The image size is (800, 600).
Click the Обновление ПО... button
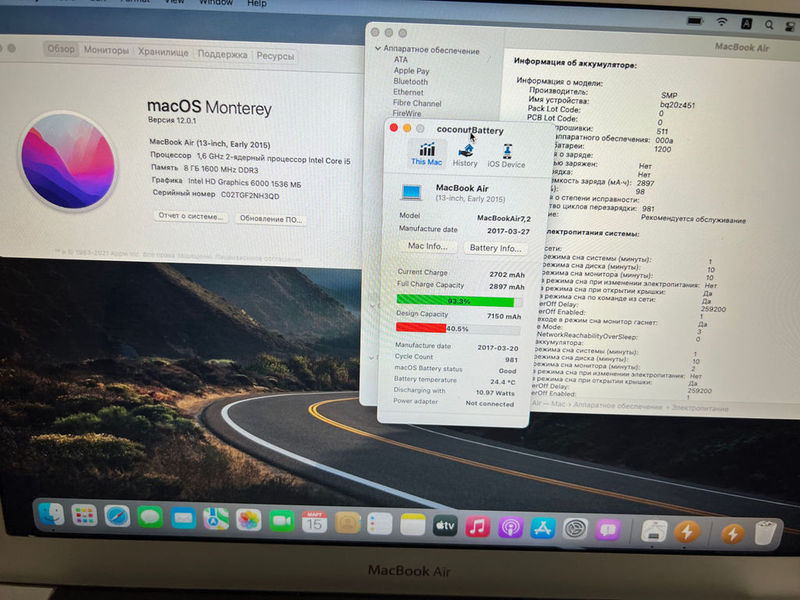(x=271, y=219)
